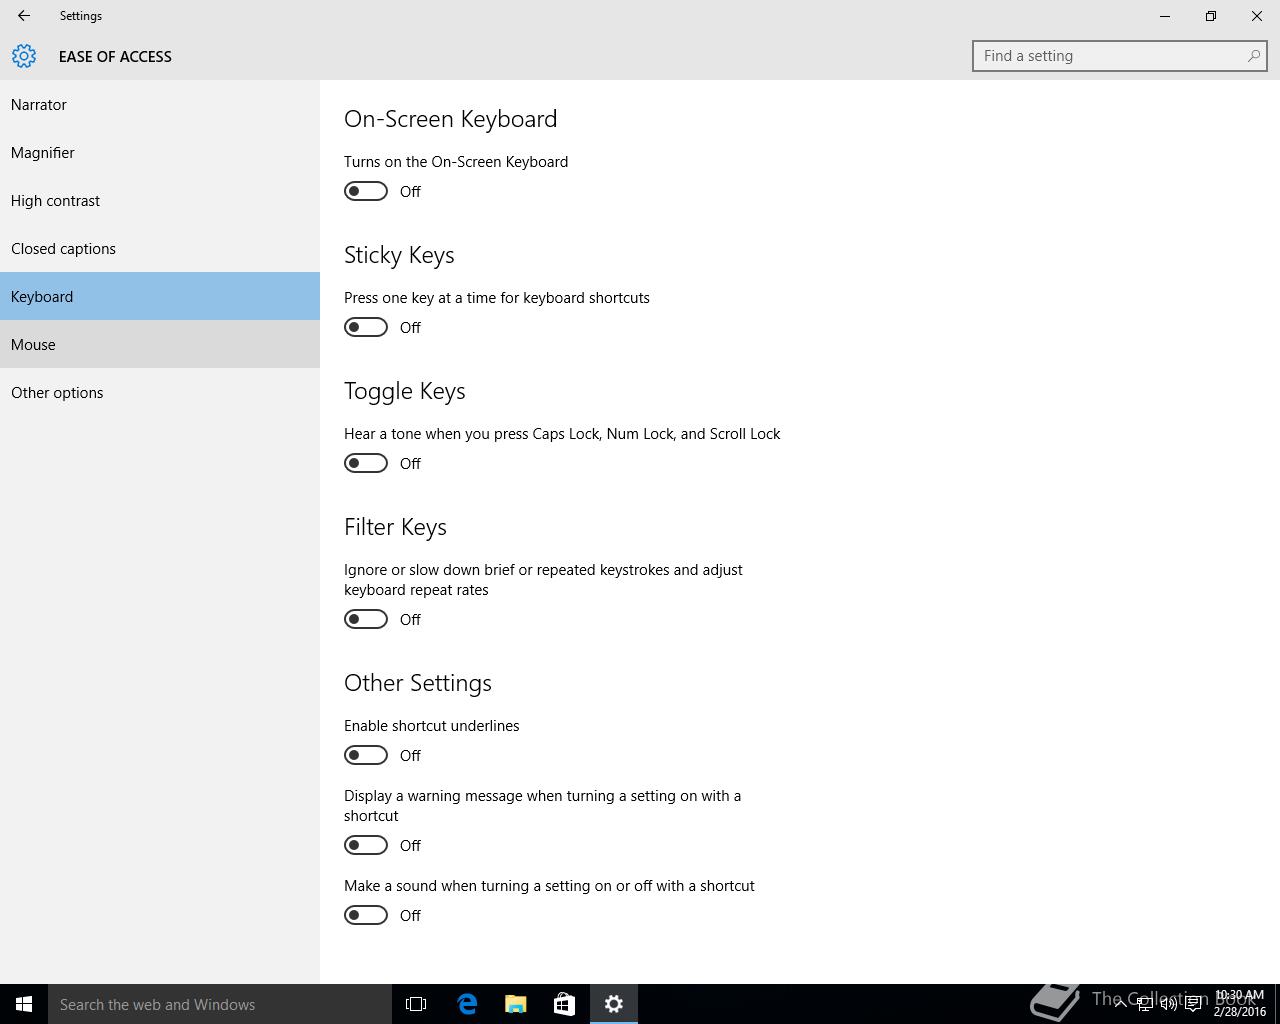
Task: Click 'Press one key at a time' description
Action: (497, 298)
